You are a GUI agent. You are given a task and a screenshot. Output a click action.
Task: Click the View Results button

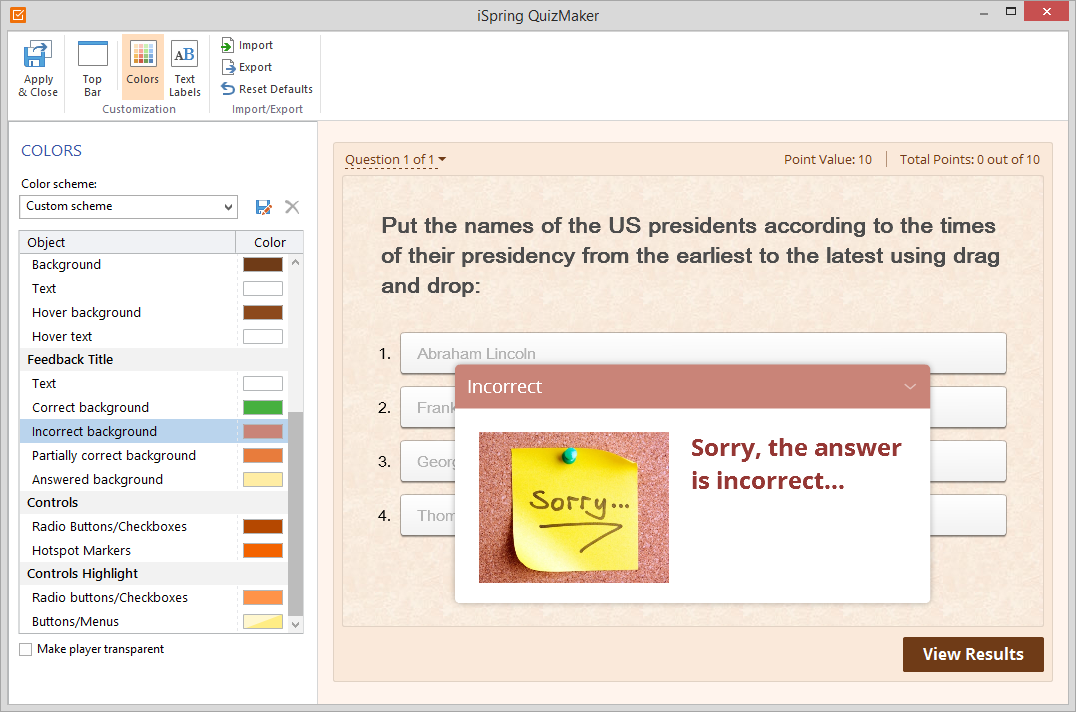[x=972, y=654]
